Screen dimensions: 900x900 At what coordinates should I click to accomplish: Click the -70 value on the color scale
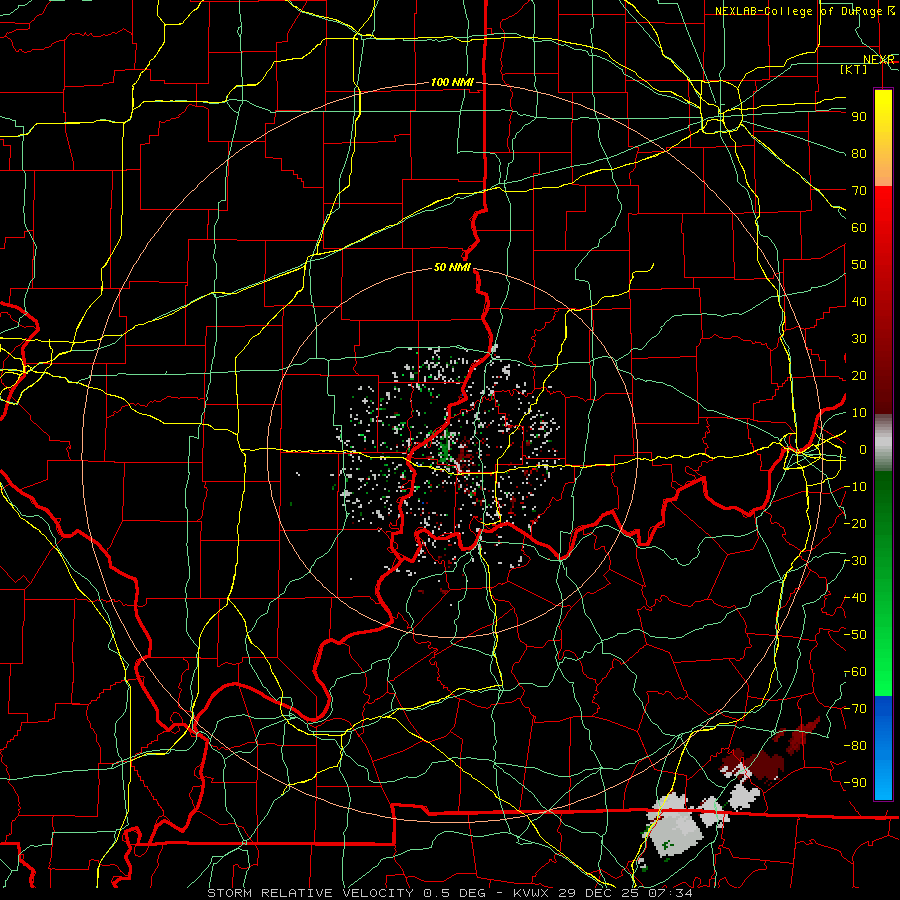click(856, 708)
